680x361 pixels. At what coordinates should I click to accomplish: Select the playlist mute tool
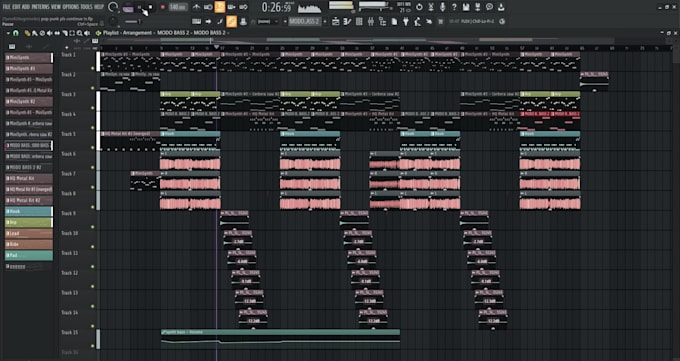tap(49, 33)
